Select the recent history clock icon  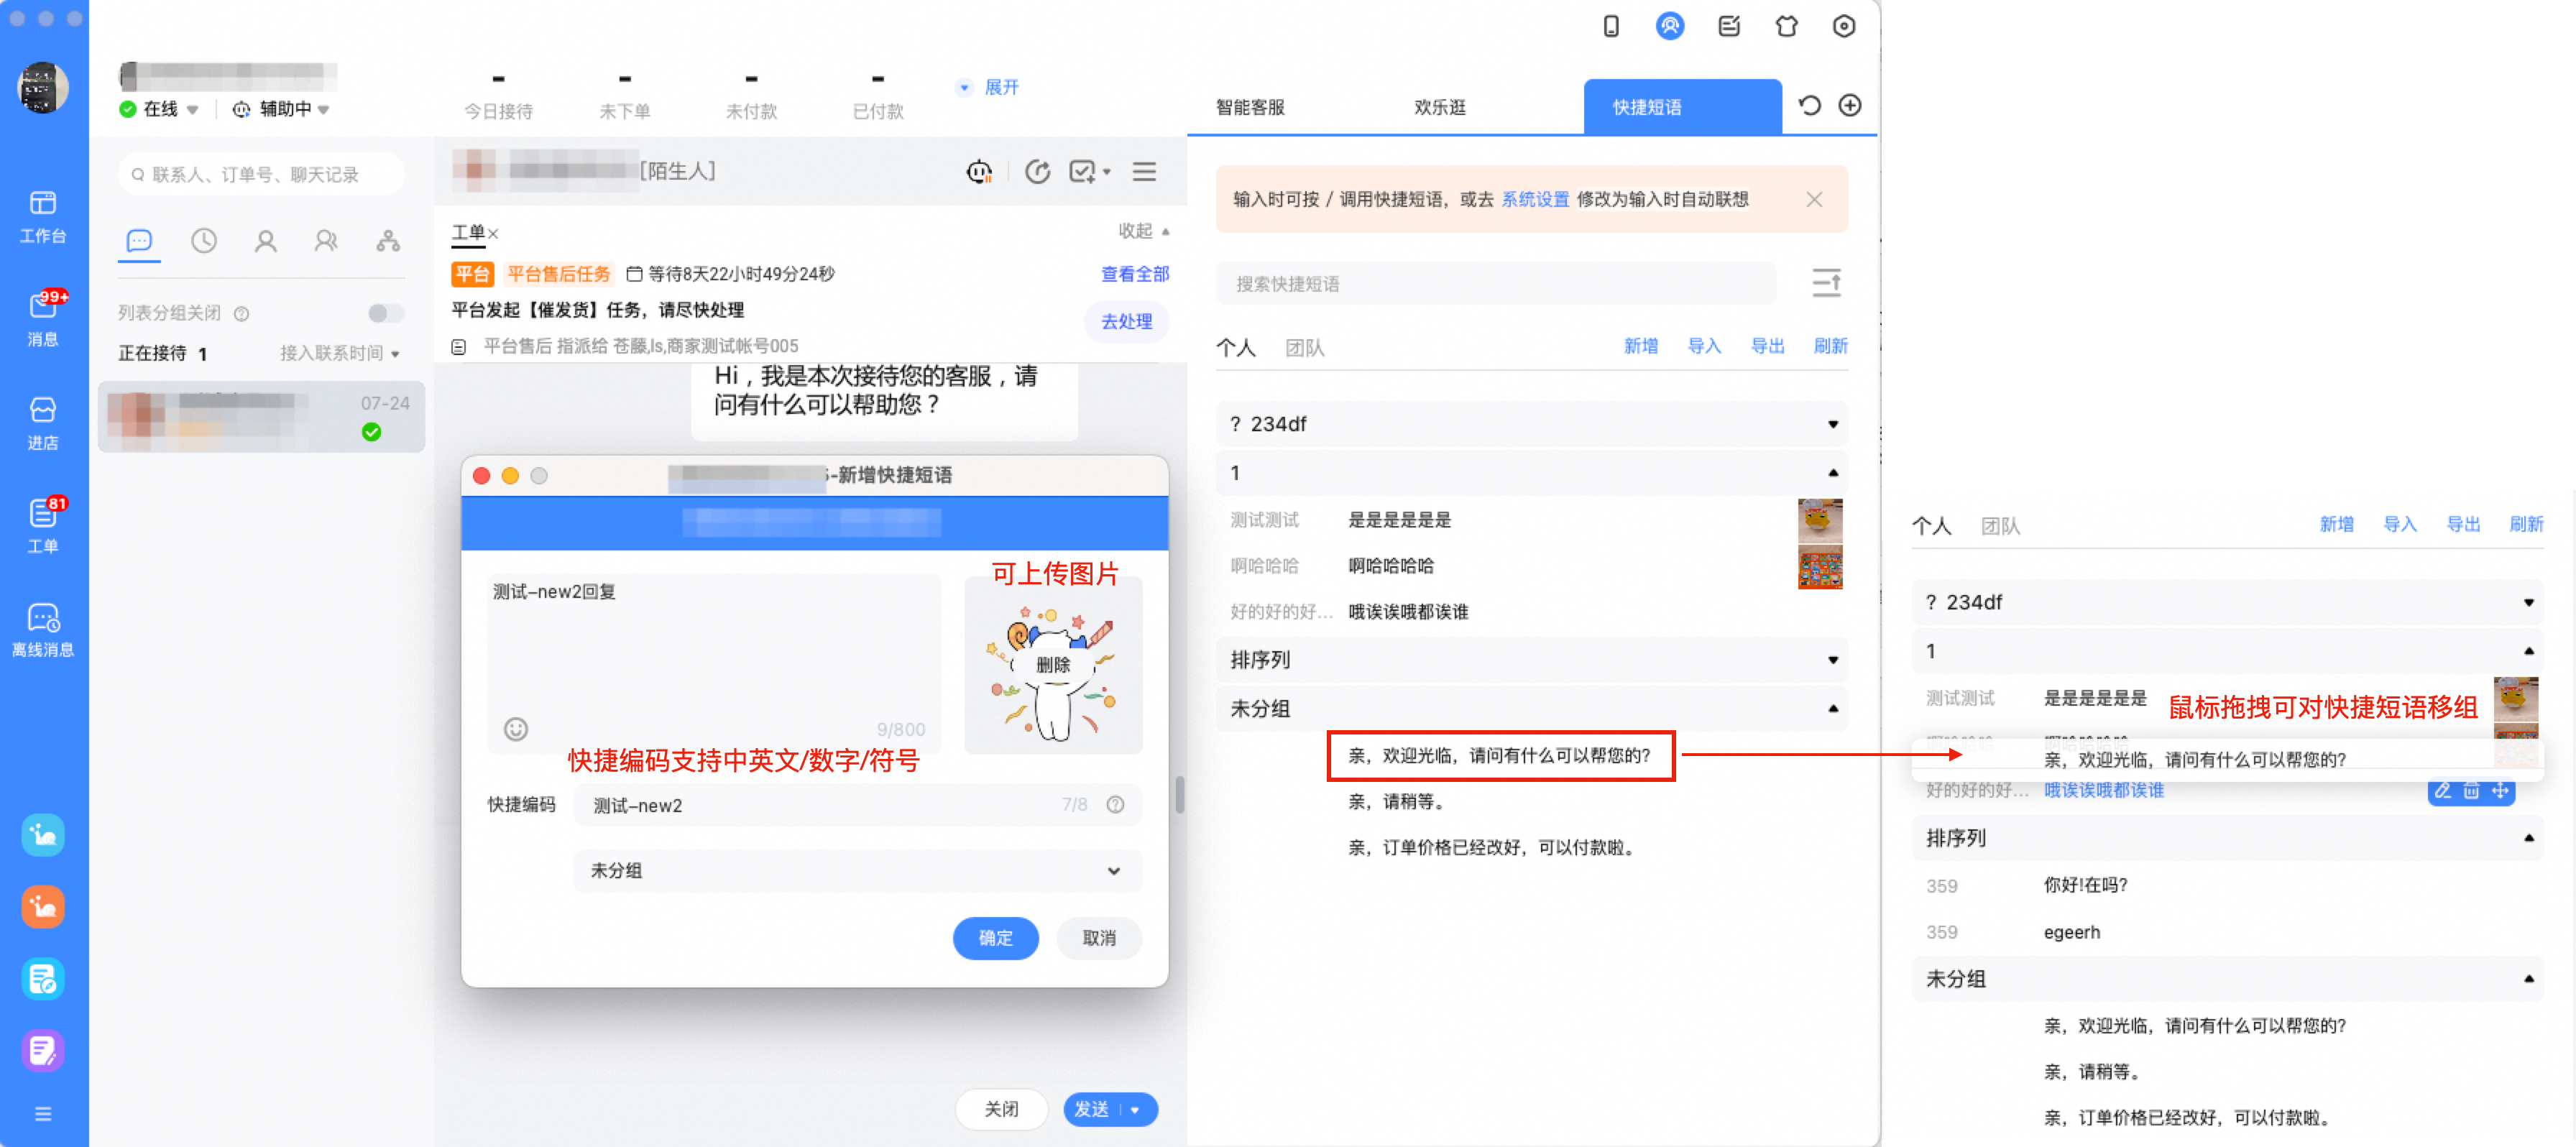[204, 240]
